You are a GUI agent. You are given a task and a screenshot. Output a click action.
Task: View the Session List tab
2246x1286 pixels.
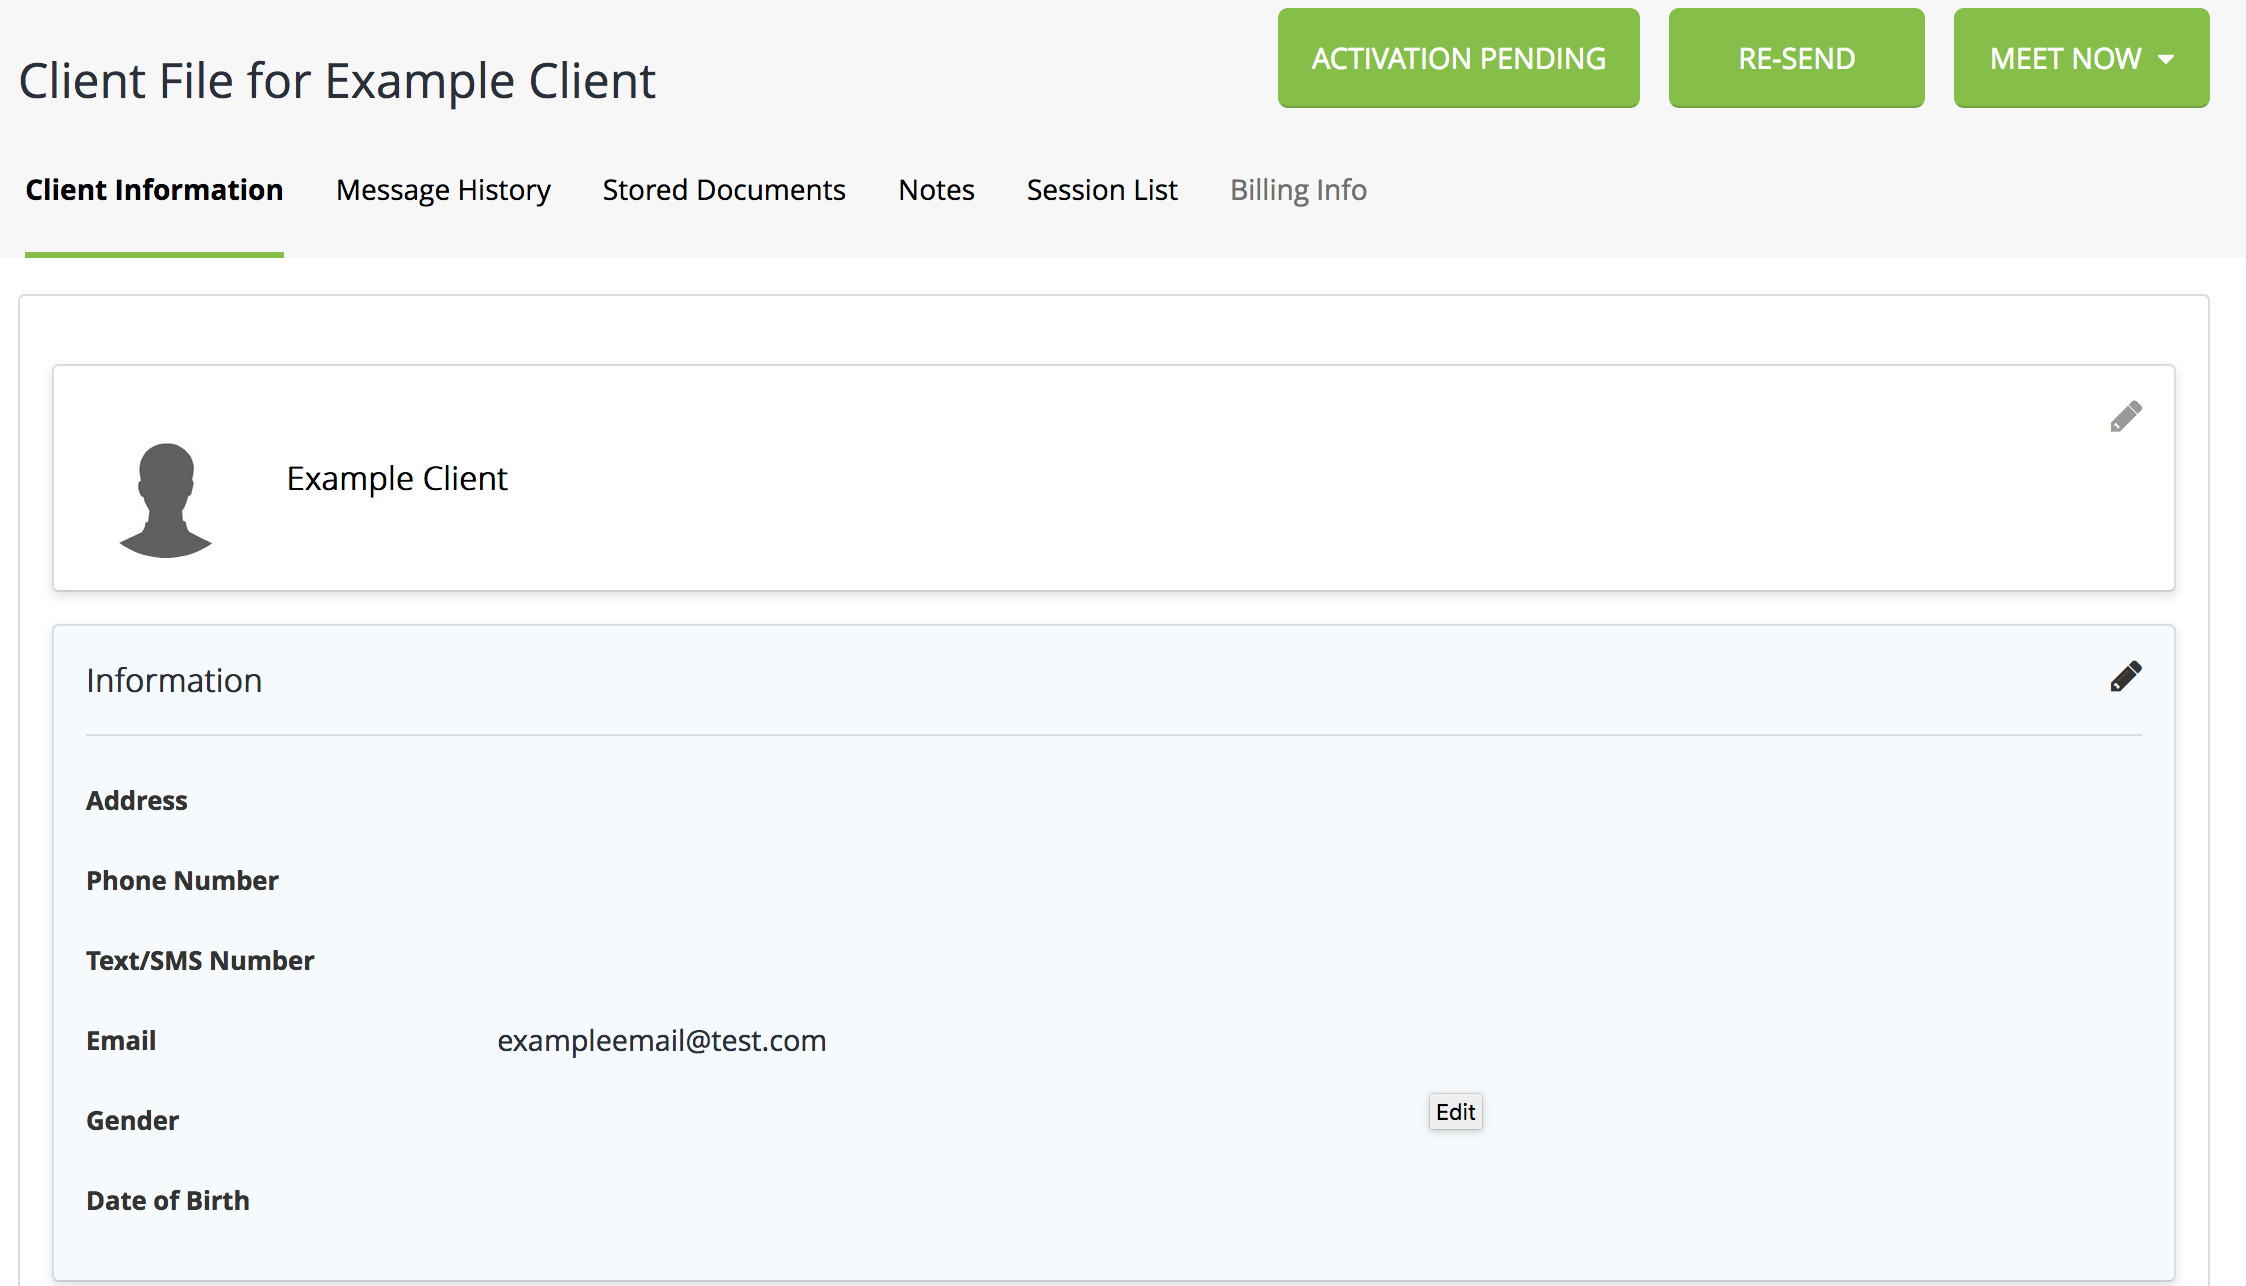(1102, 190)
